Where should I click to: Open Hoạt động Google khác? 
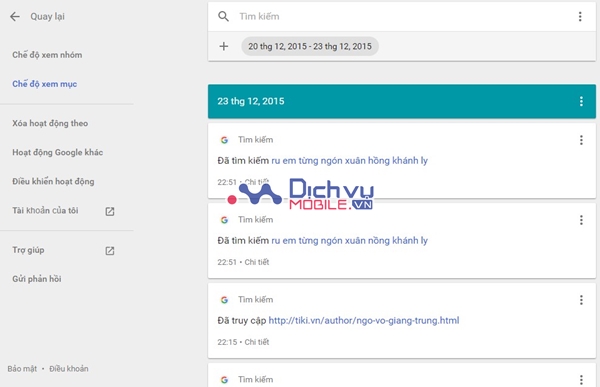[x=57, y=152]
